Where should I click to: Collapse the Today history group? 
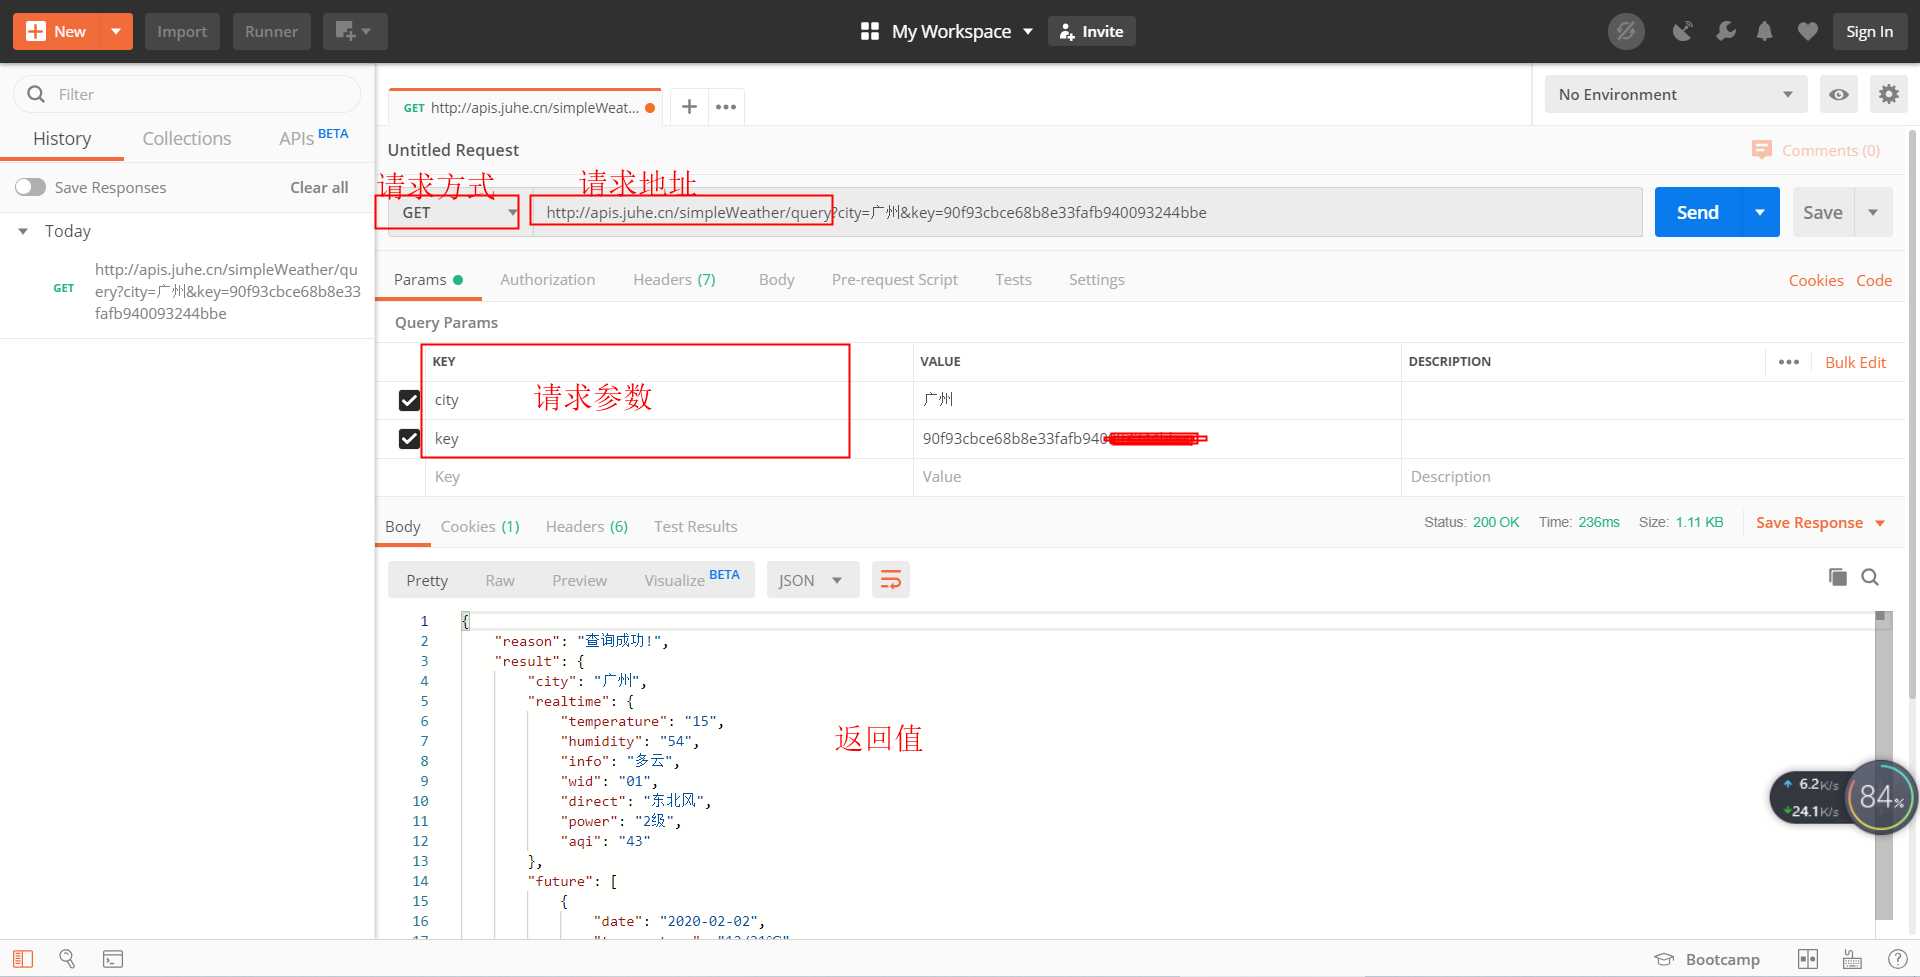coord(23,231)
